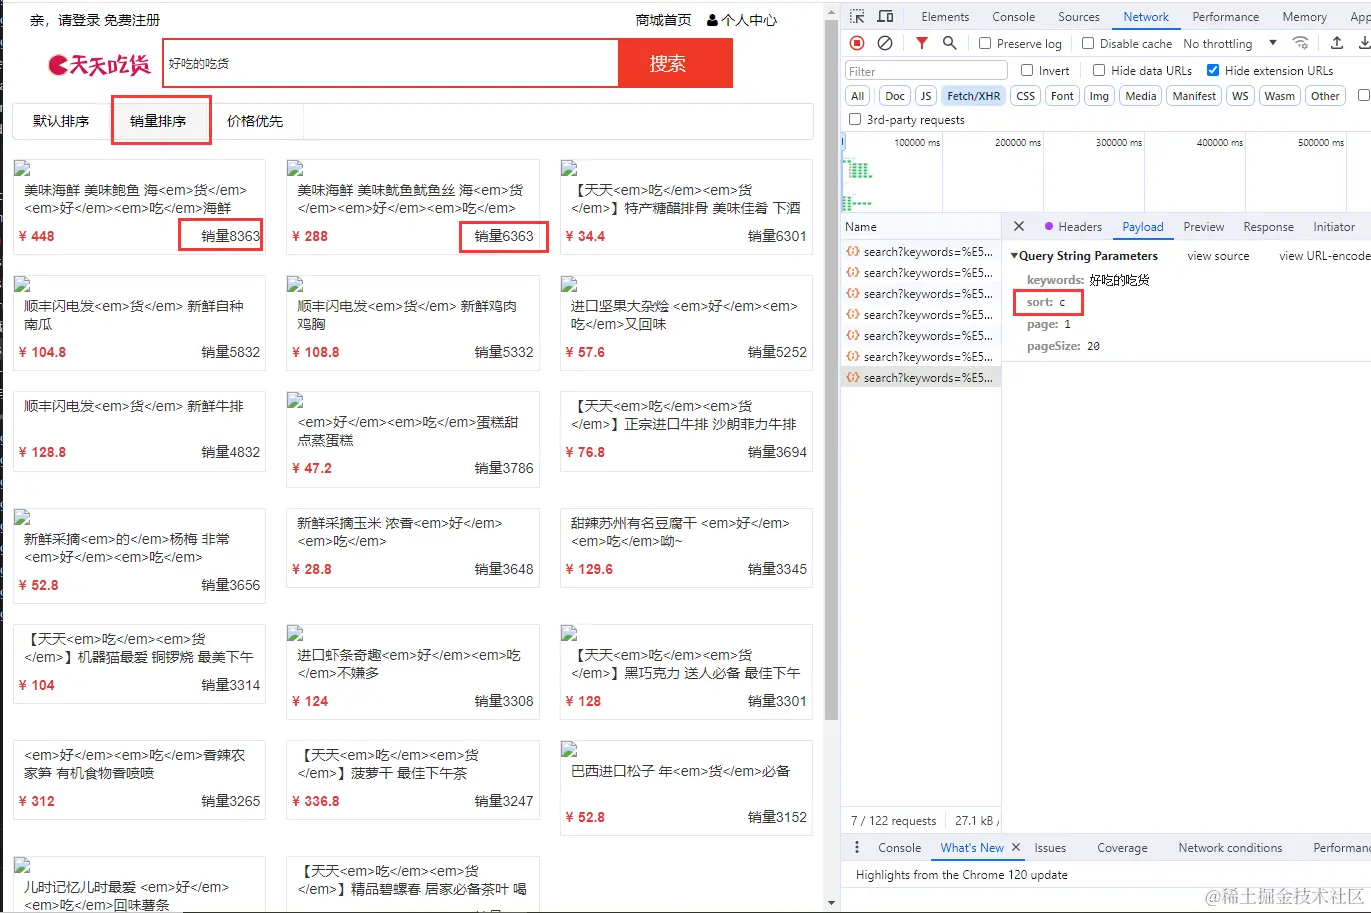This screenshot has width=1371, height=913.
Task: Switch to the Sources panel tab
Action: (1078, 17)
